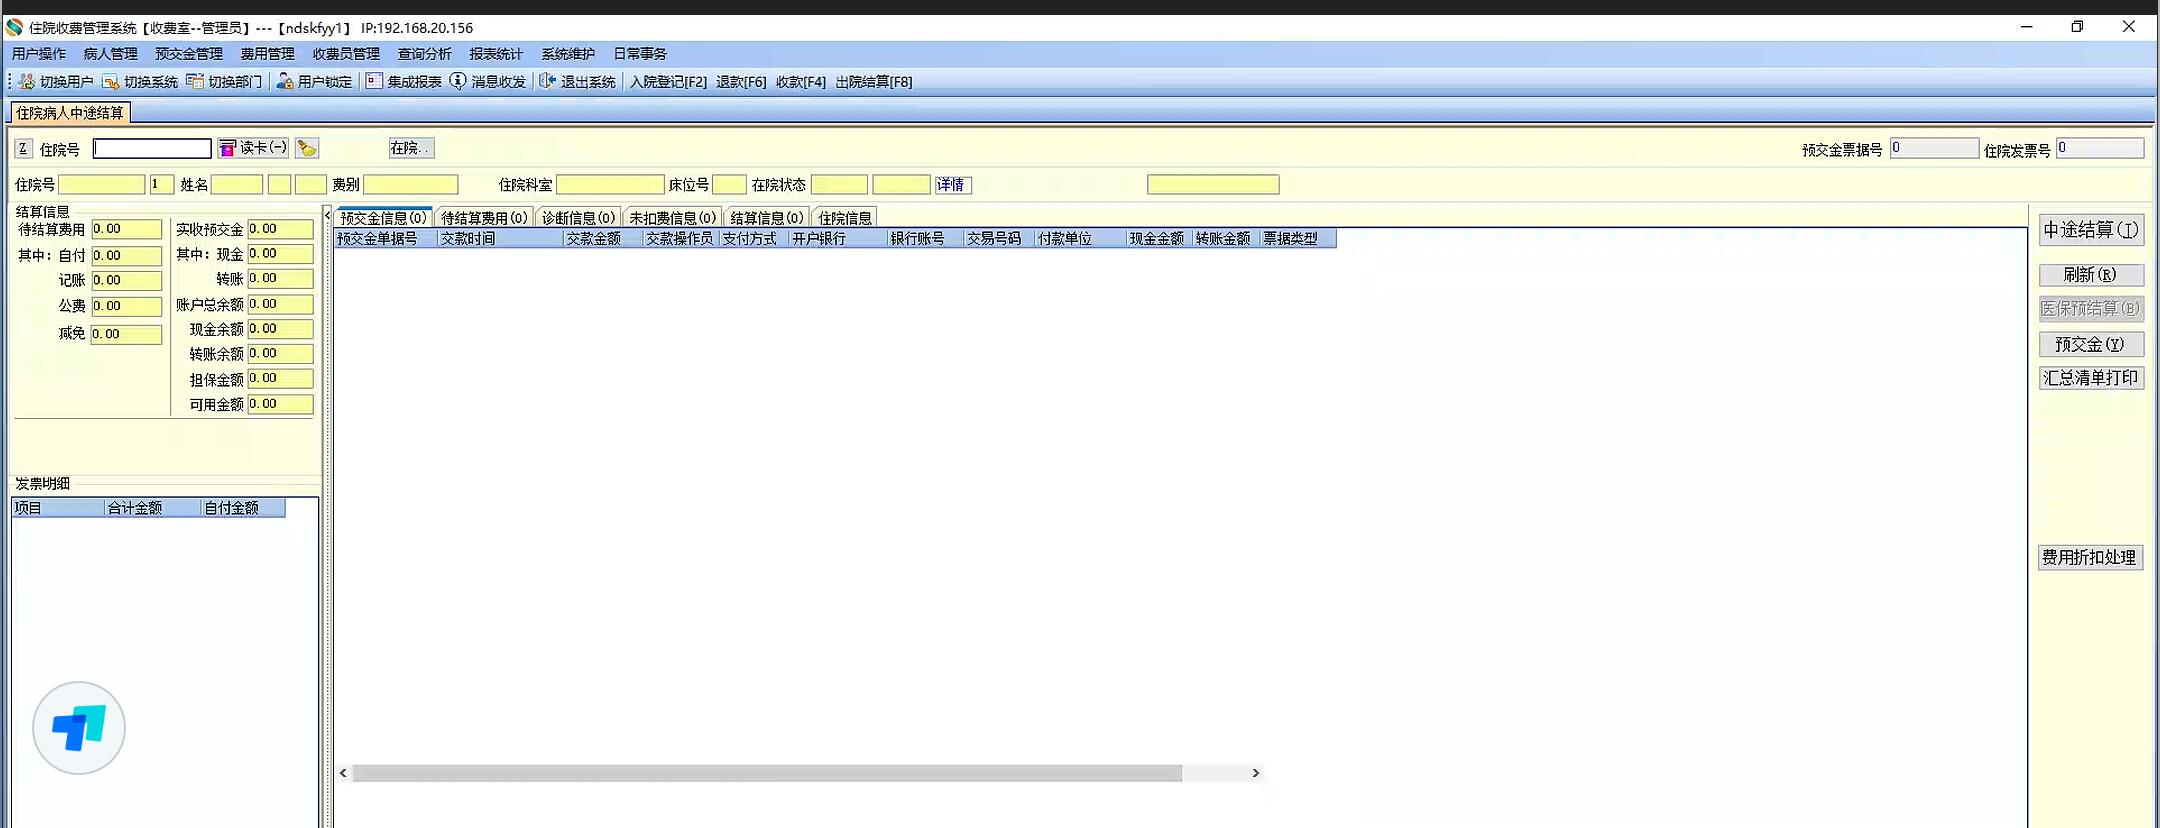Switch to the 住院信息 tab

pyautogui.click(x=845, y=218)
